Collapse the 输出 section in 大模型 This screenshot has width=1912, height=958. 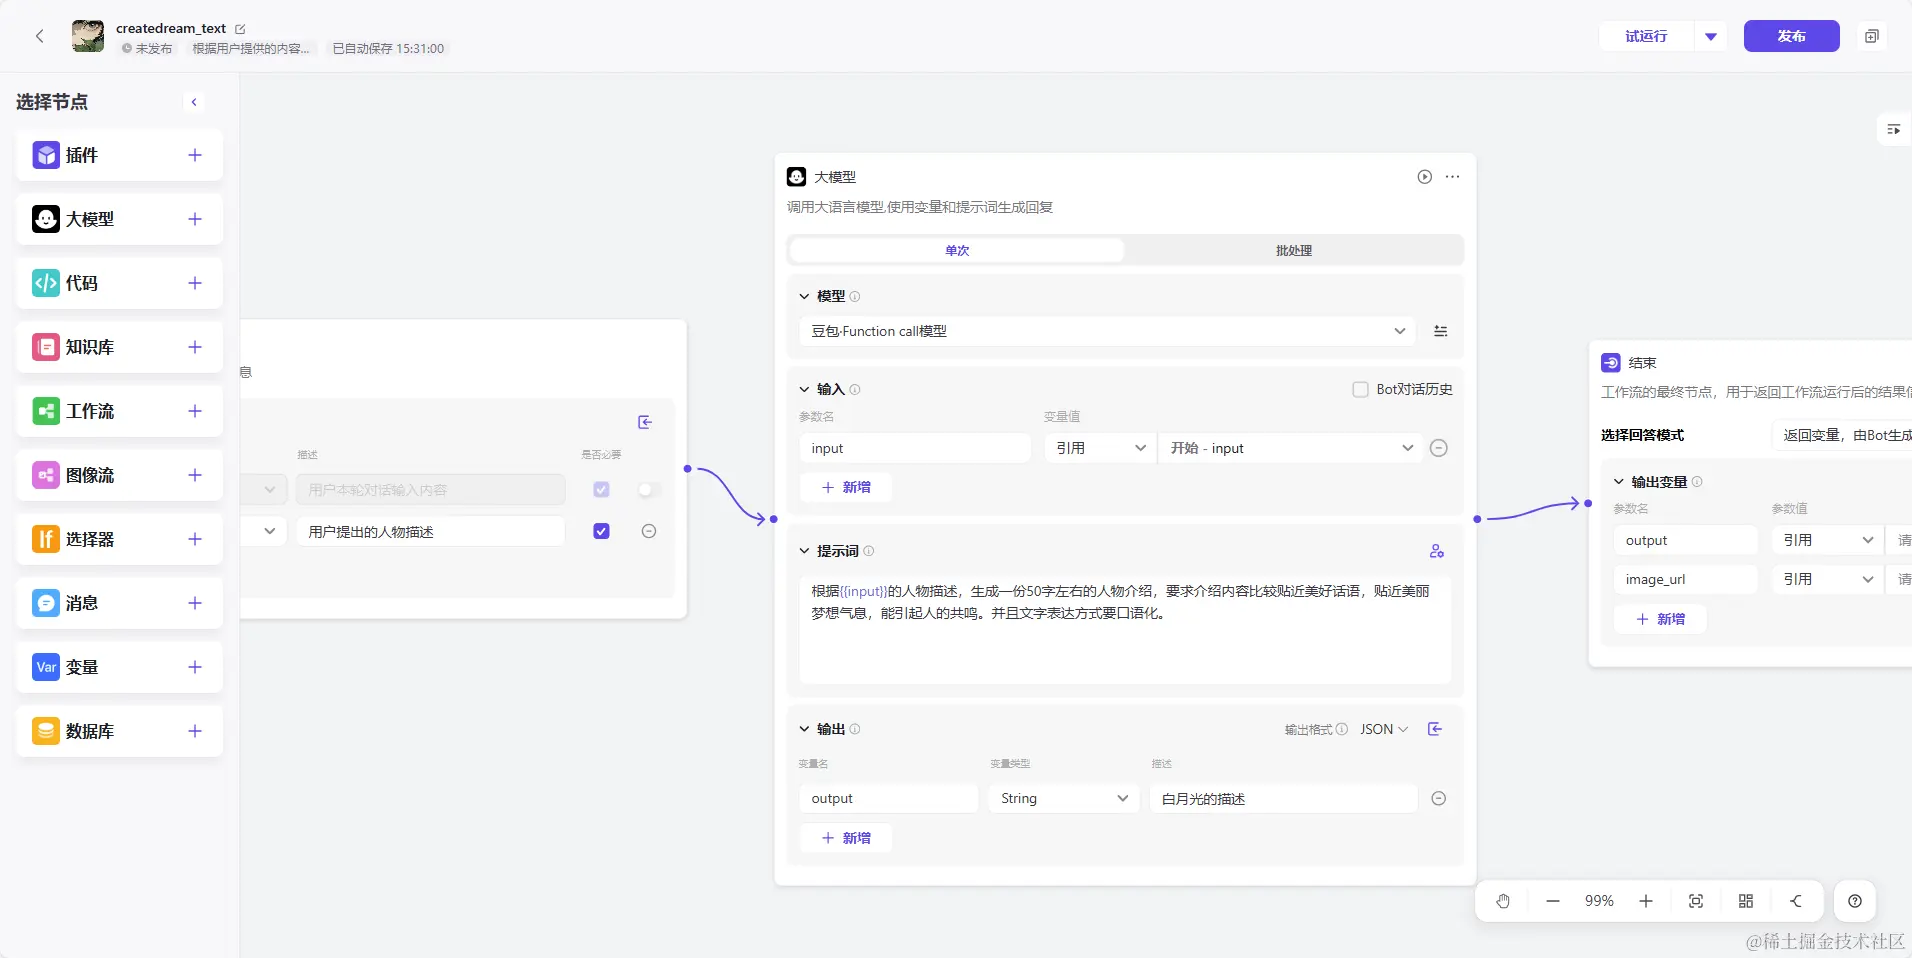[804, 729]
